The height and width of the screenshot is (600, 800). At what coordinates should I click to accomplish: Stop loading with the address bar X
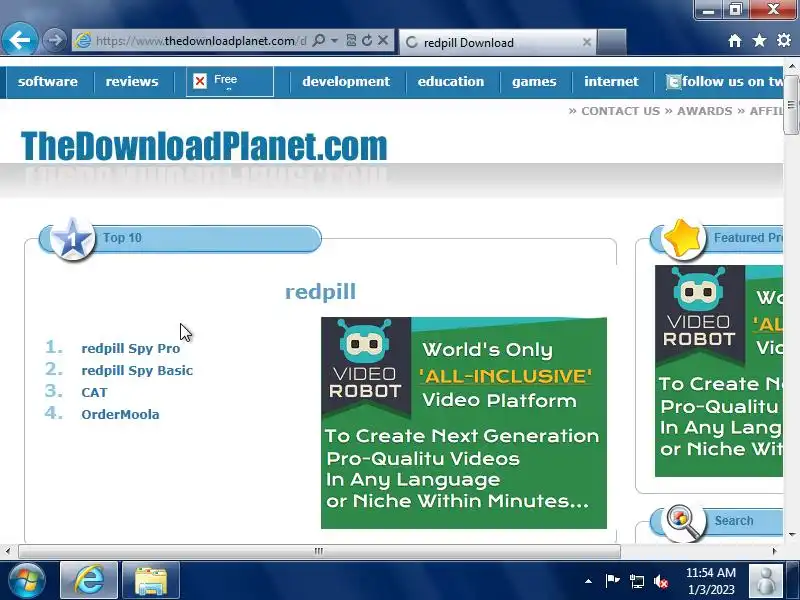pos(383,40)
